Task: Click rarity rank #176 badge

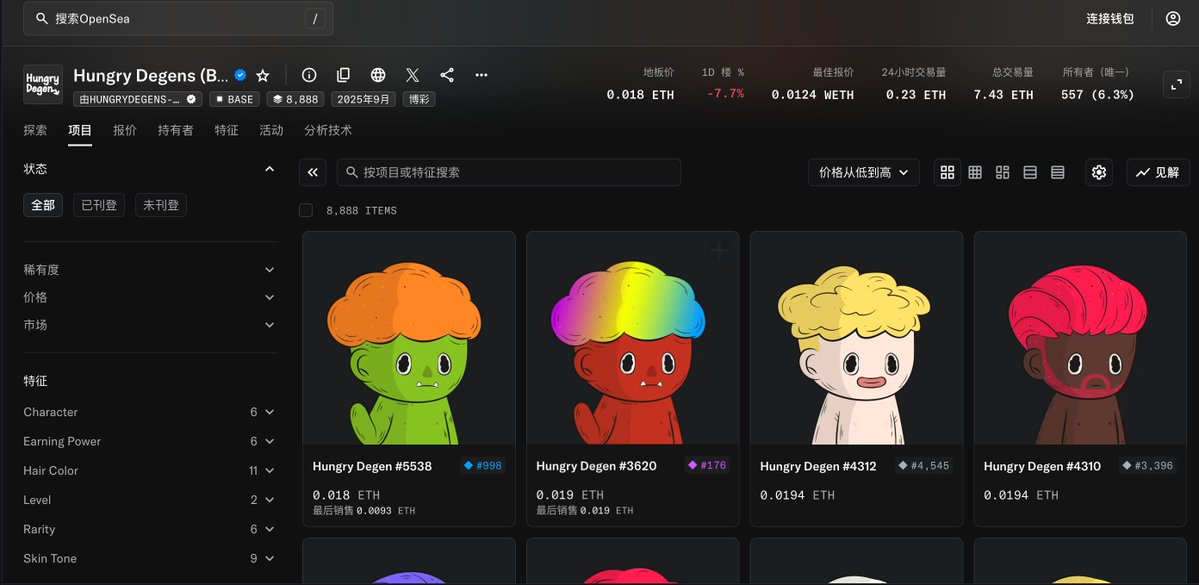Action: point(707,465)
